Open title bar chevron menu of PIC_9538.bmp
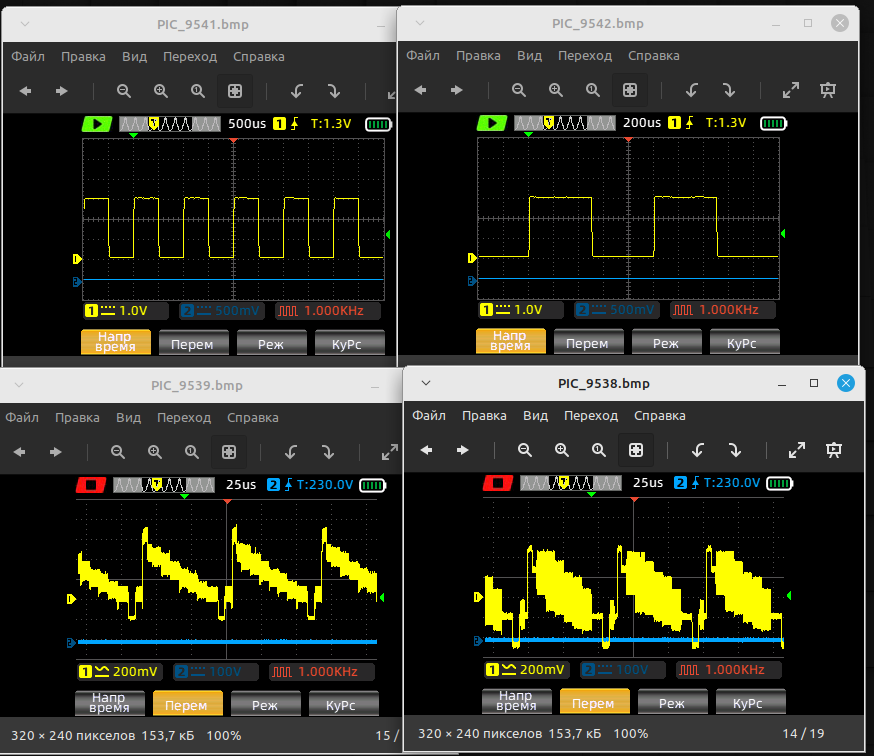Screen dimensions: 874x756 (426, 383)
